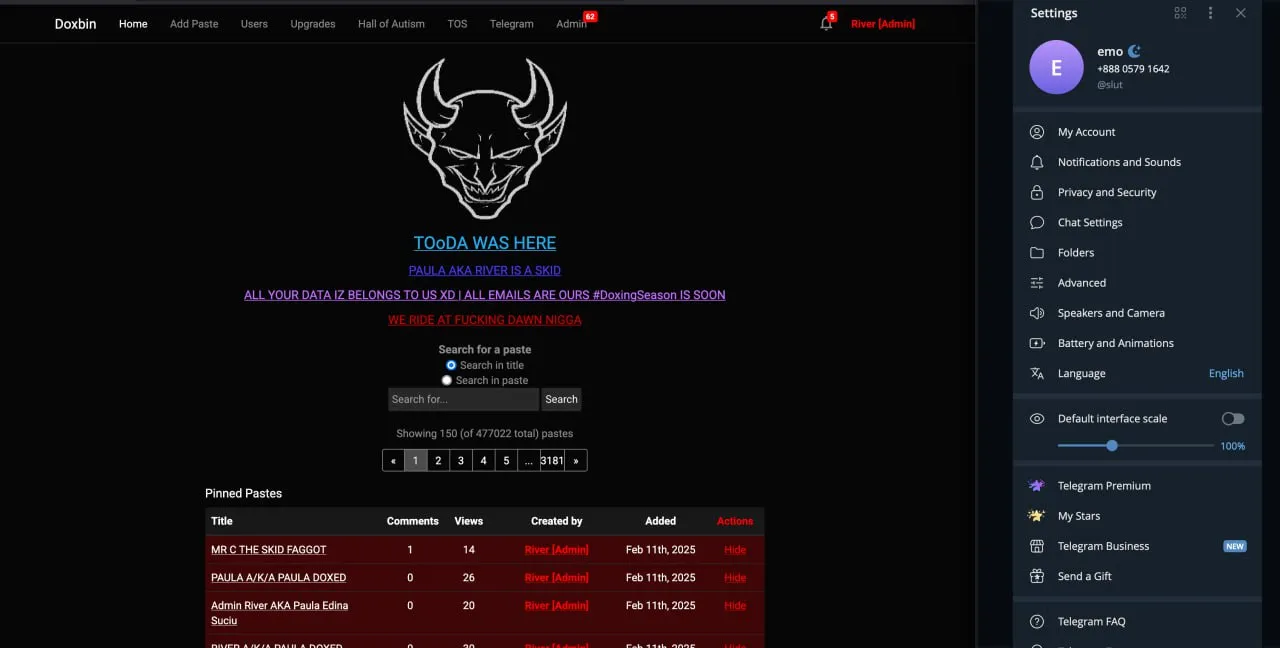
Task: Click the "100%" interface scale value
Action: (1233, 446)
